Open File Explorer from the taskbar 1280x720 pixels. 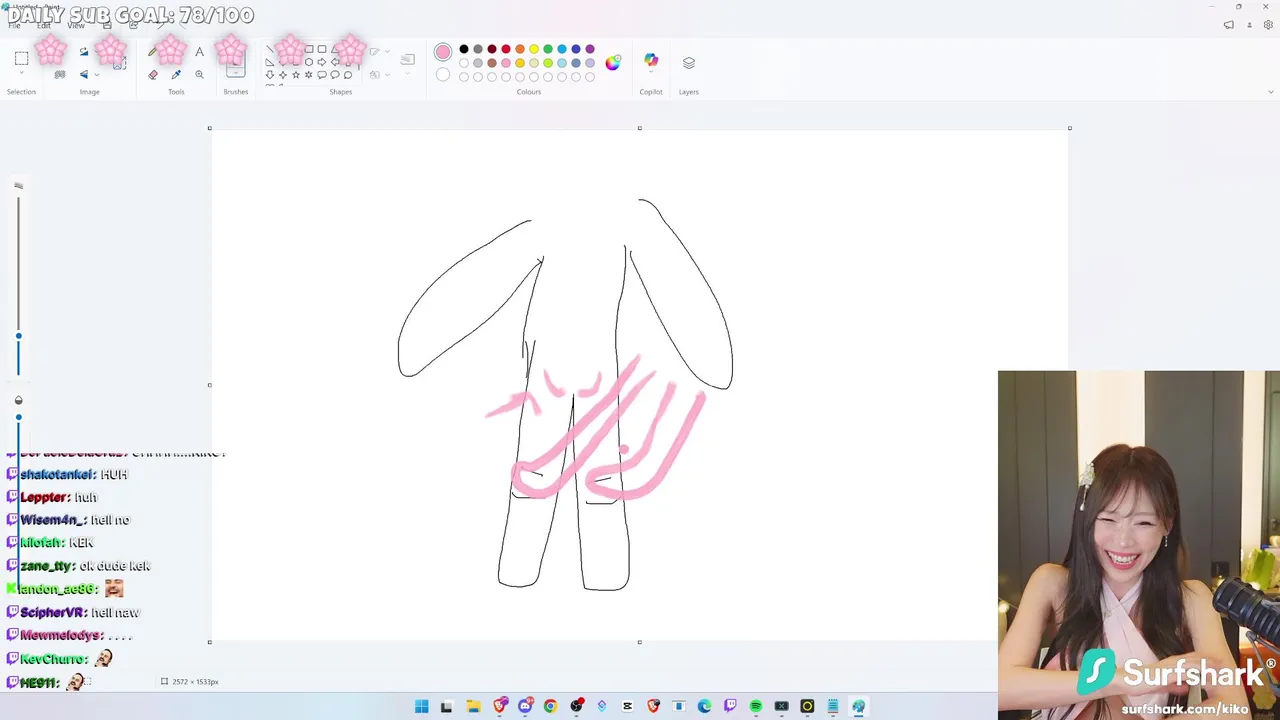point(474,706)
